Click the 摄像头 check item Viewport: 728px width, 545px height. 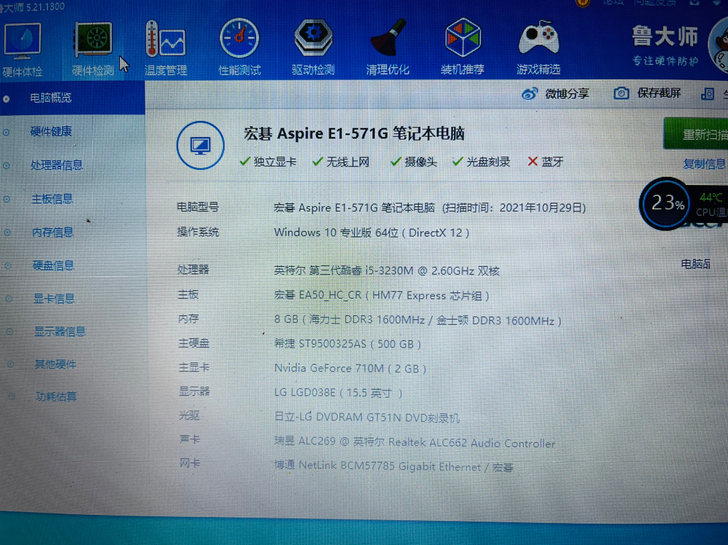(413, 162)
